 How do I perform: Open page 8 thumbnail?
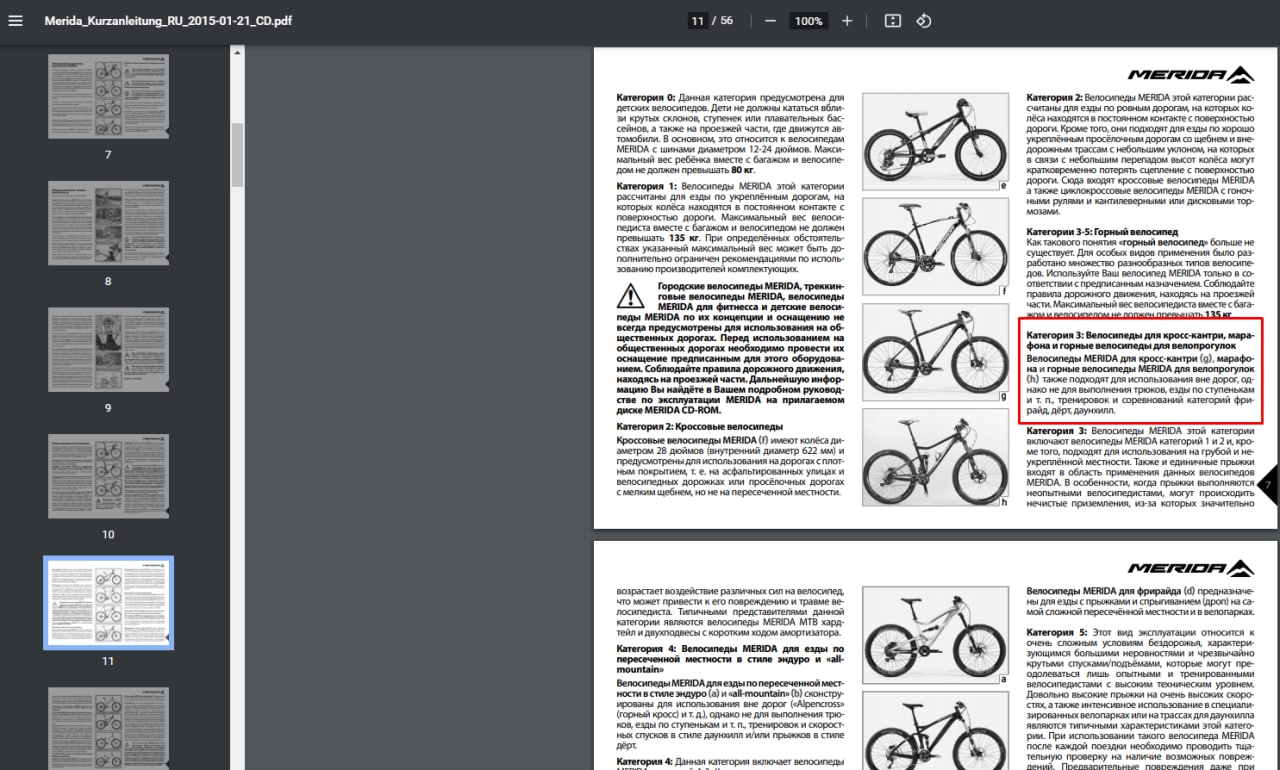[108, 223]
